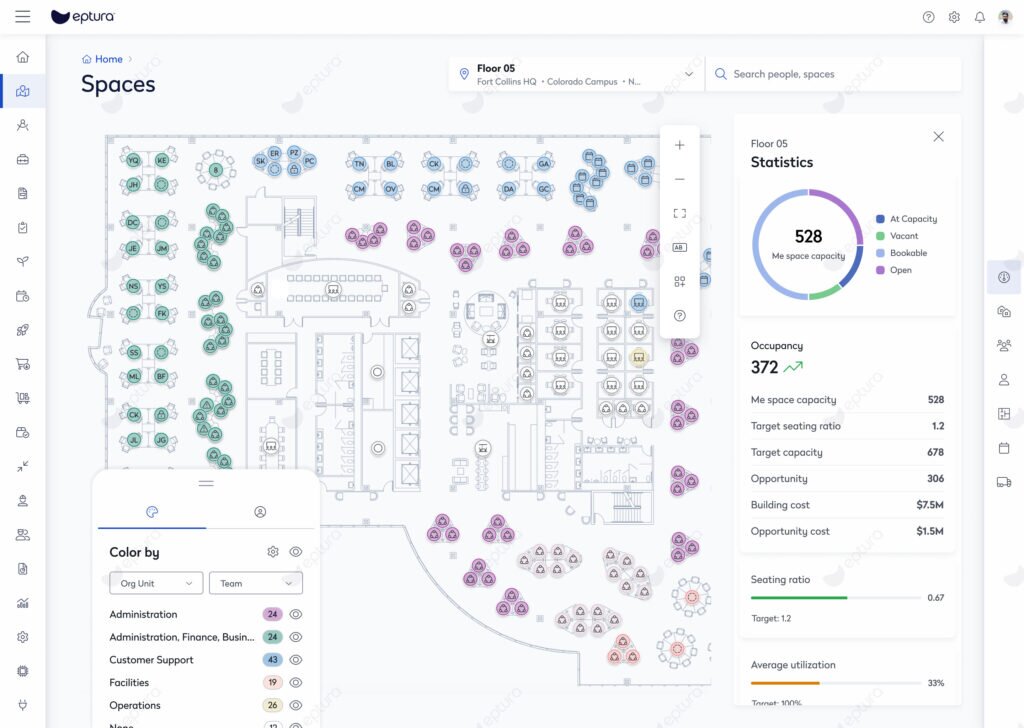Toggle visibility of Customer Support
The image size is (1024, 728).
296,660
